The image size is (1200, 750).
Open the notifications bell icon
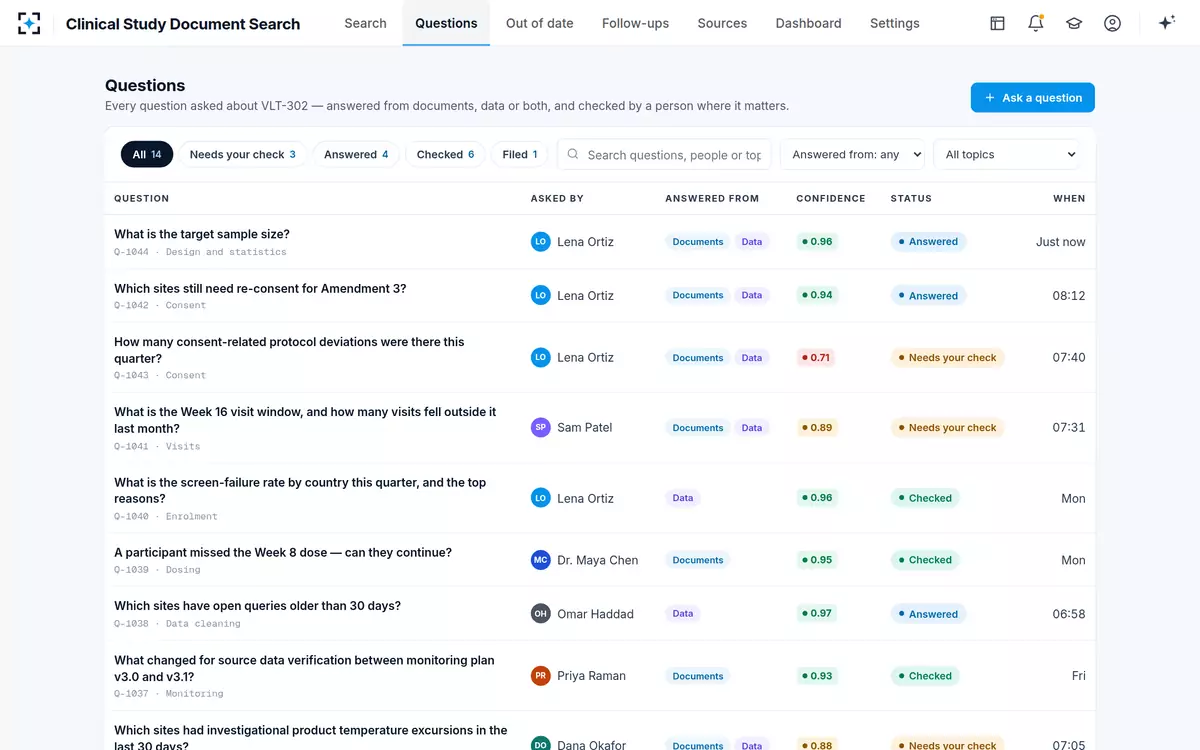pos(1036,23)
